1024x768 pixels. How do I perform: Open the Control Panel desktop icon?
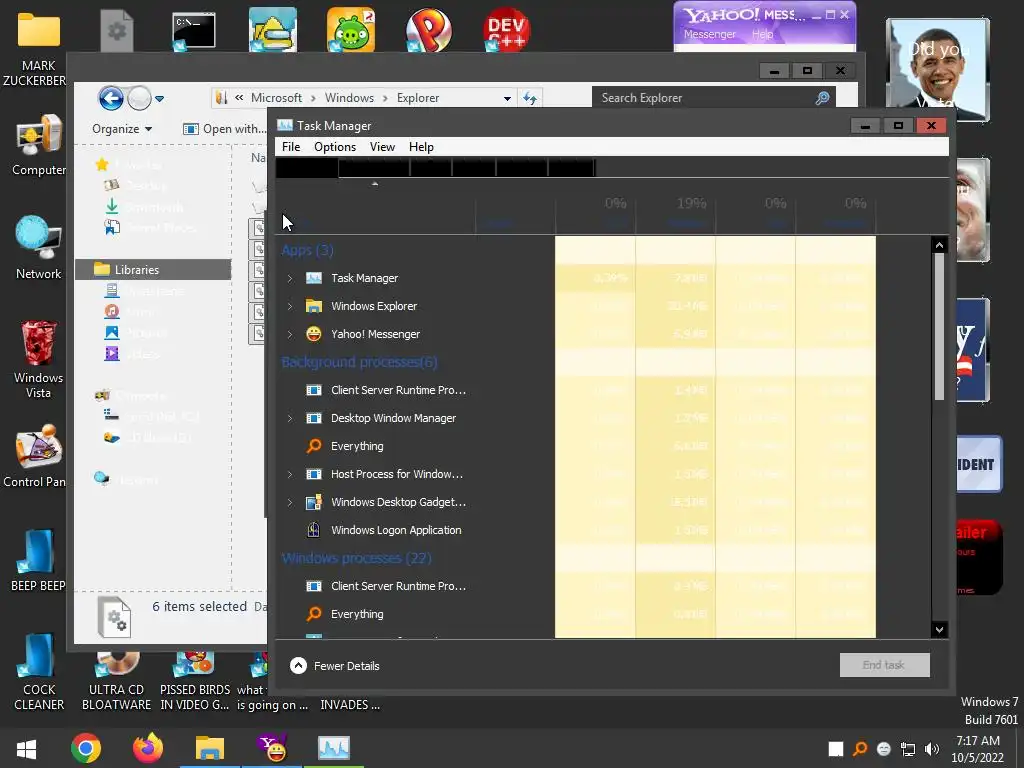click(36, 456)
